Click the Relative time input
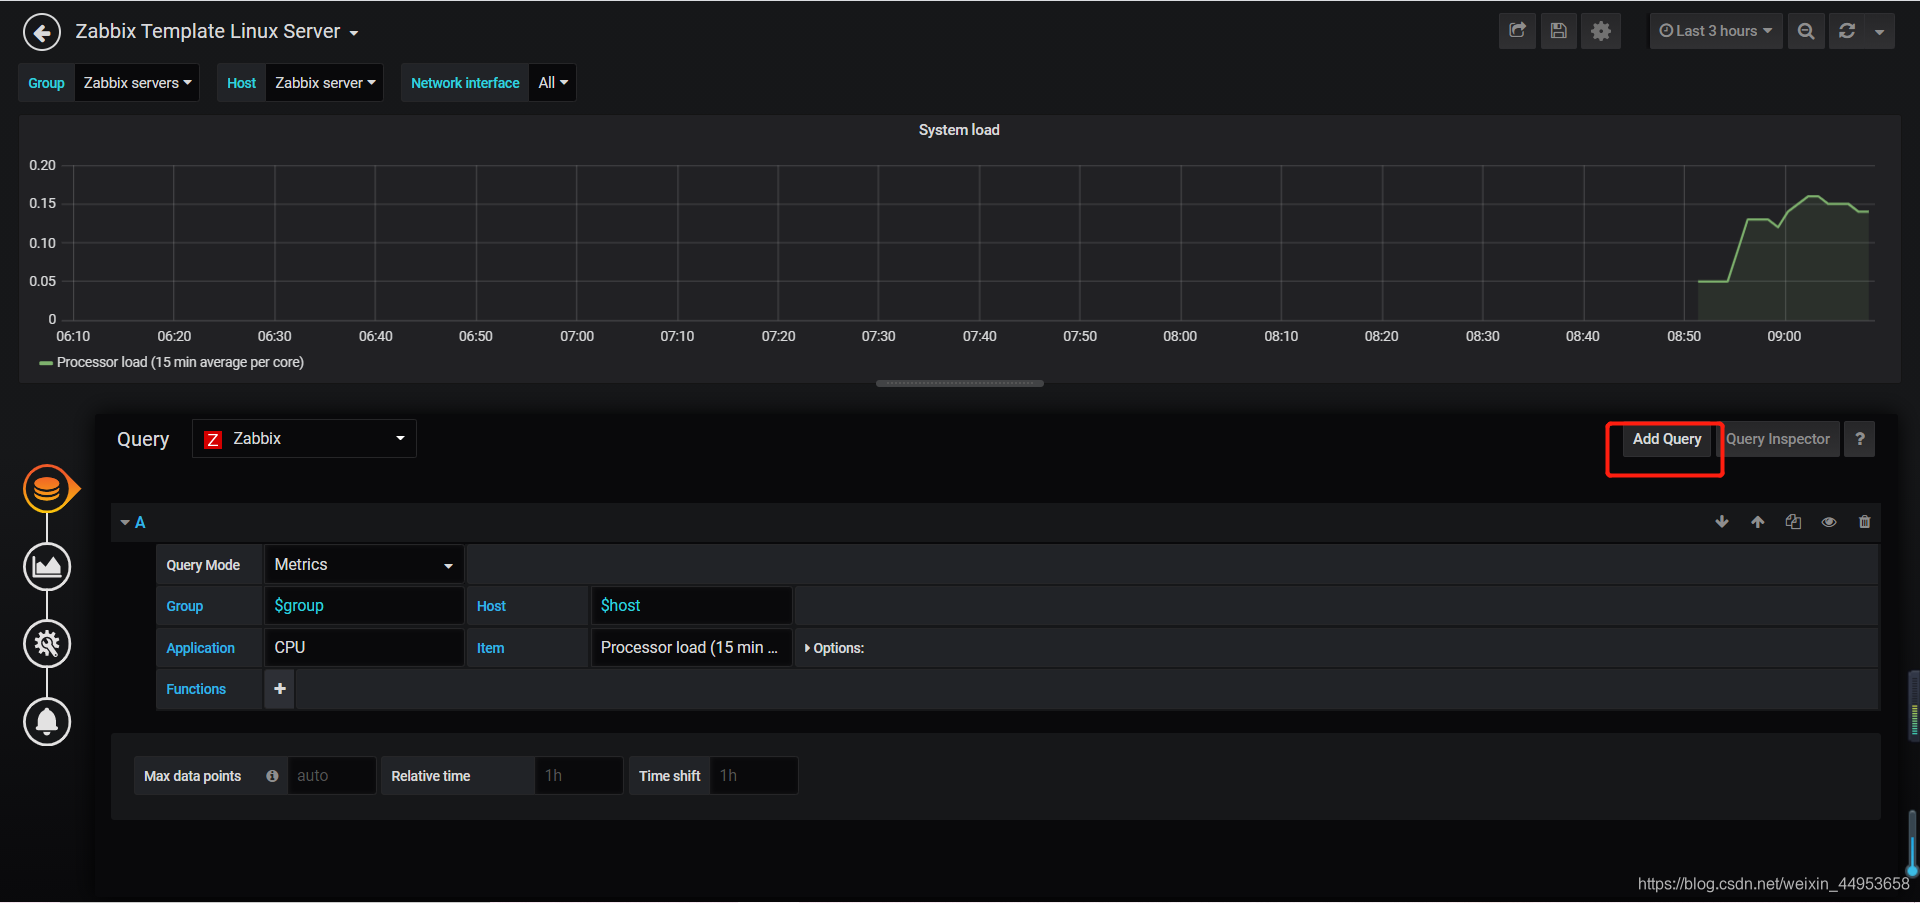The width and height of the screenshot is (1920, 903). 579,776
